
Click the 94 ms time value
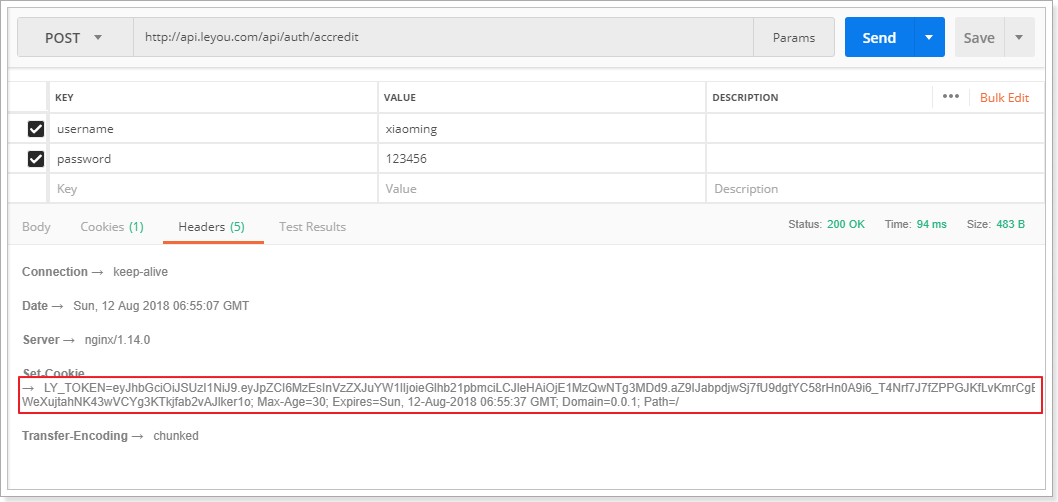932,224
